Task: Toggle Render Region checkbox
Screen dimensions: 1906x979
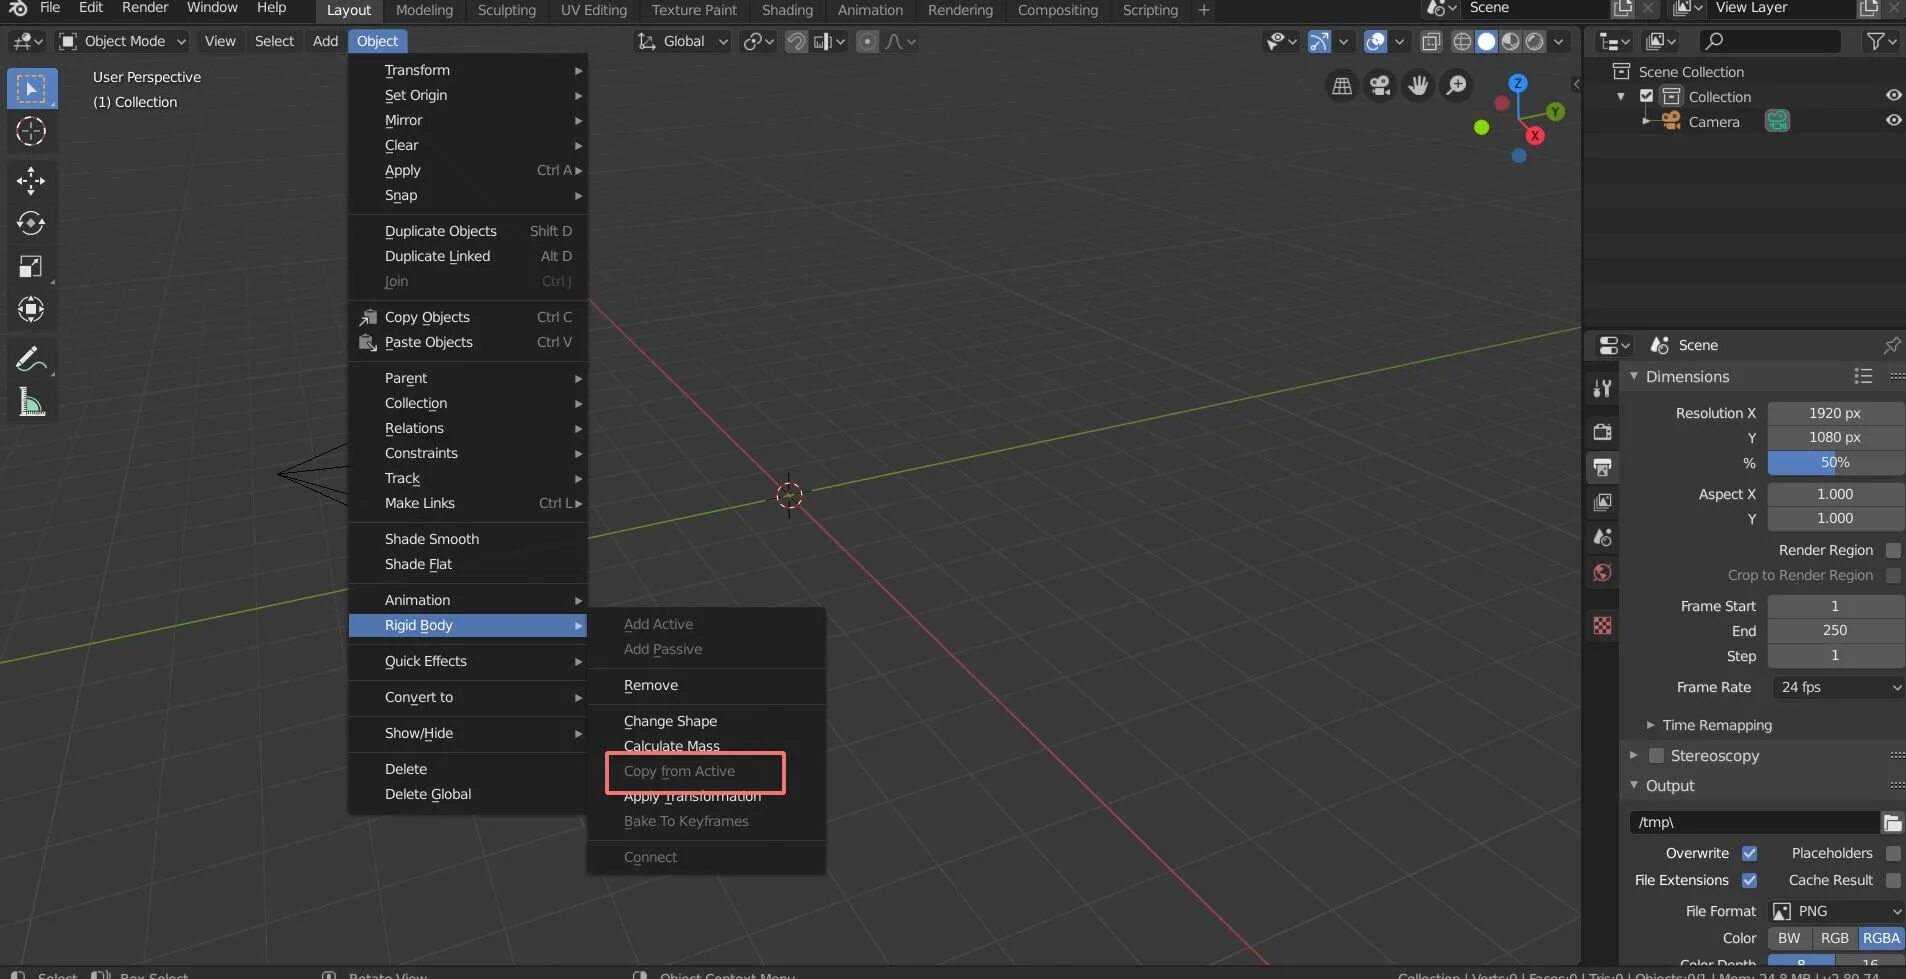Action: click(1893, 551)
